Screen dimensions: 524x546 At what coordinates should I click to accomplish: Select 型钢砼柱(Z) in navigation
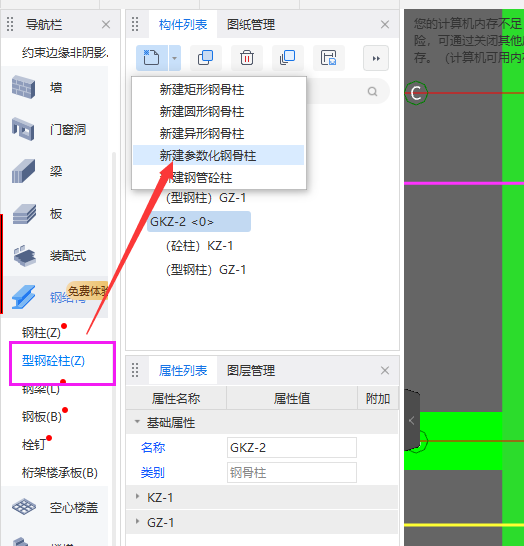pos(53,361)
